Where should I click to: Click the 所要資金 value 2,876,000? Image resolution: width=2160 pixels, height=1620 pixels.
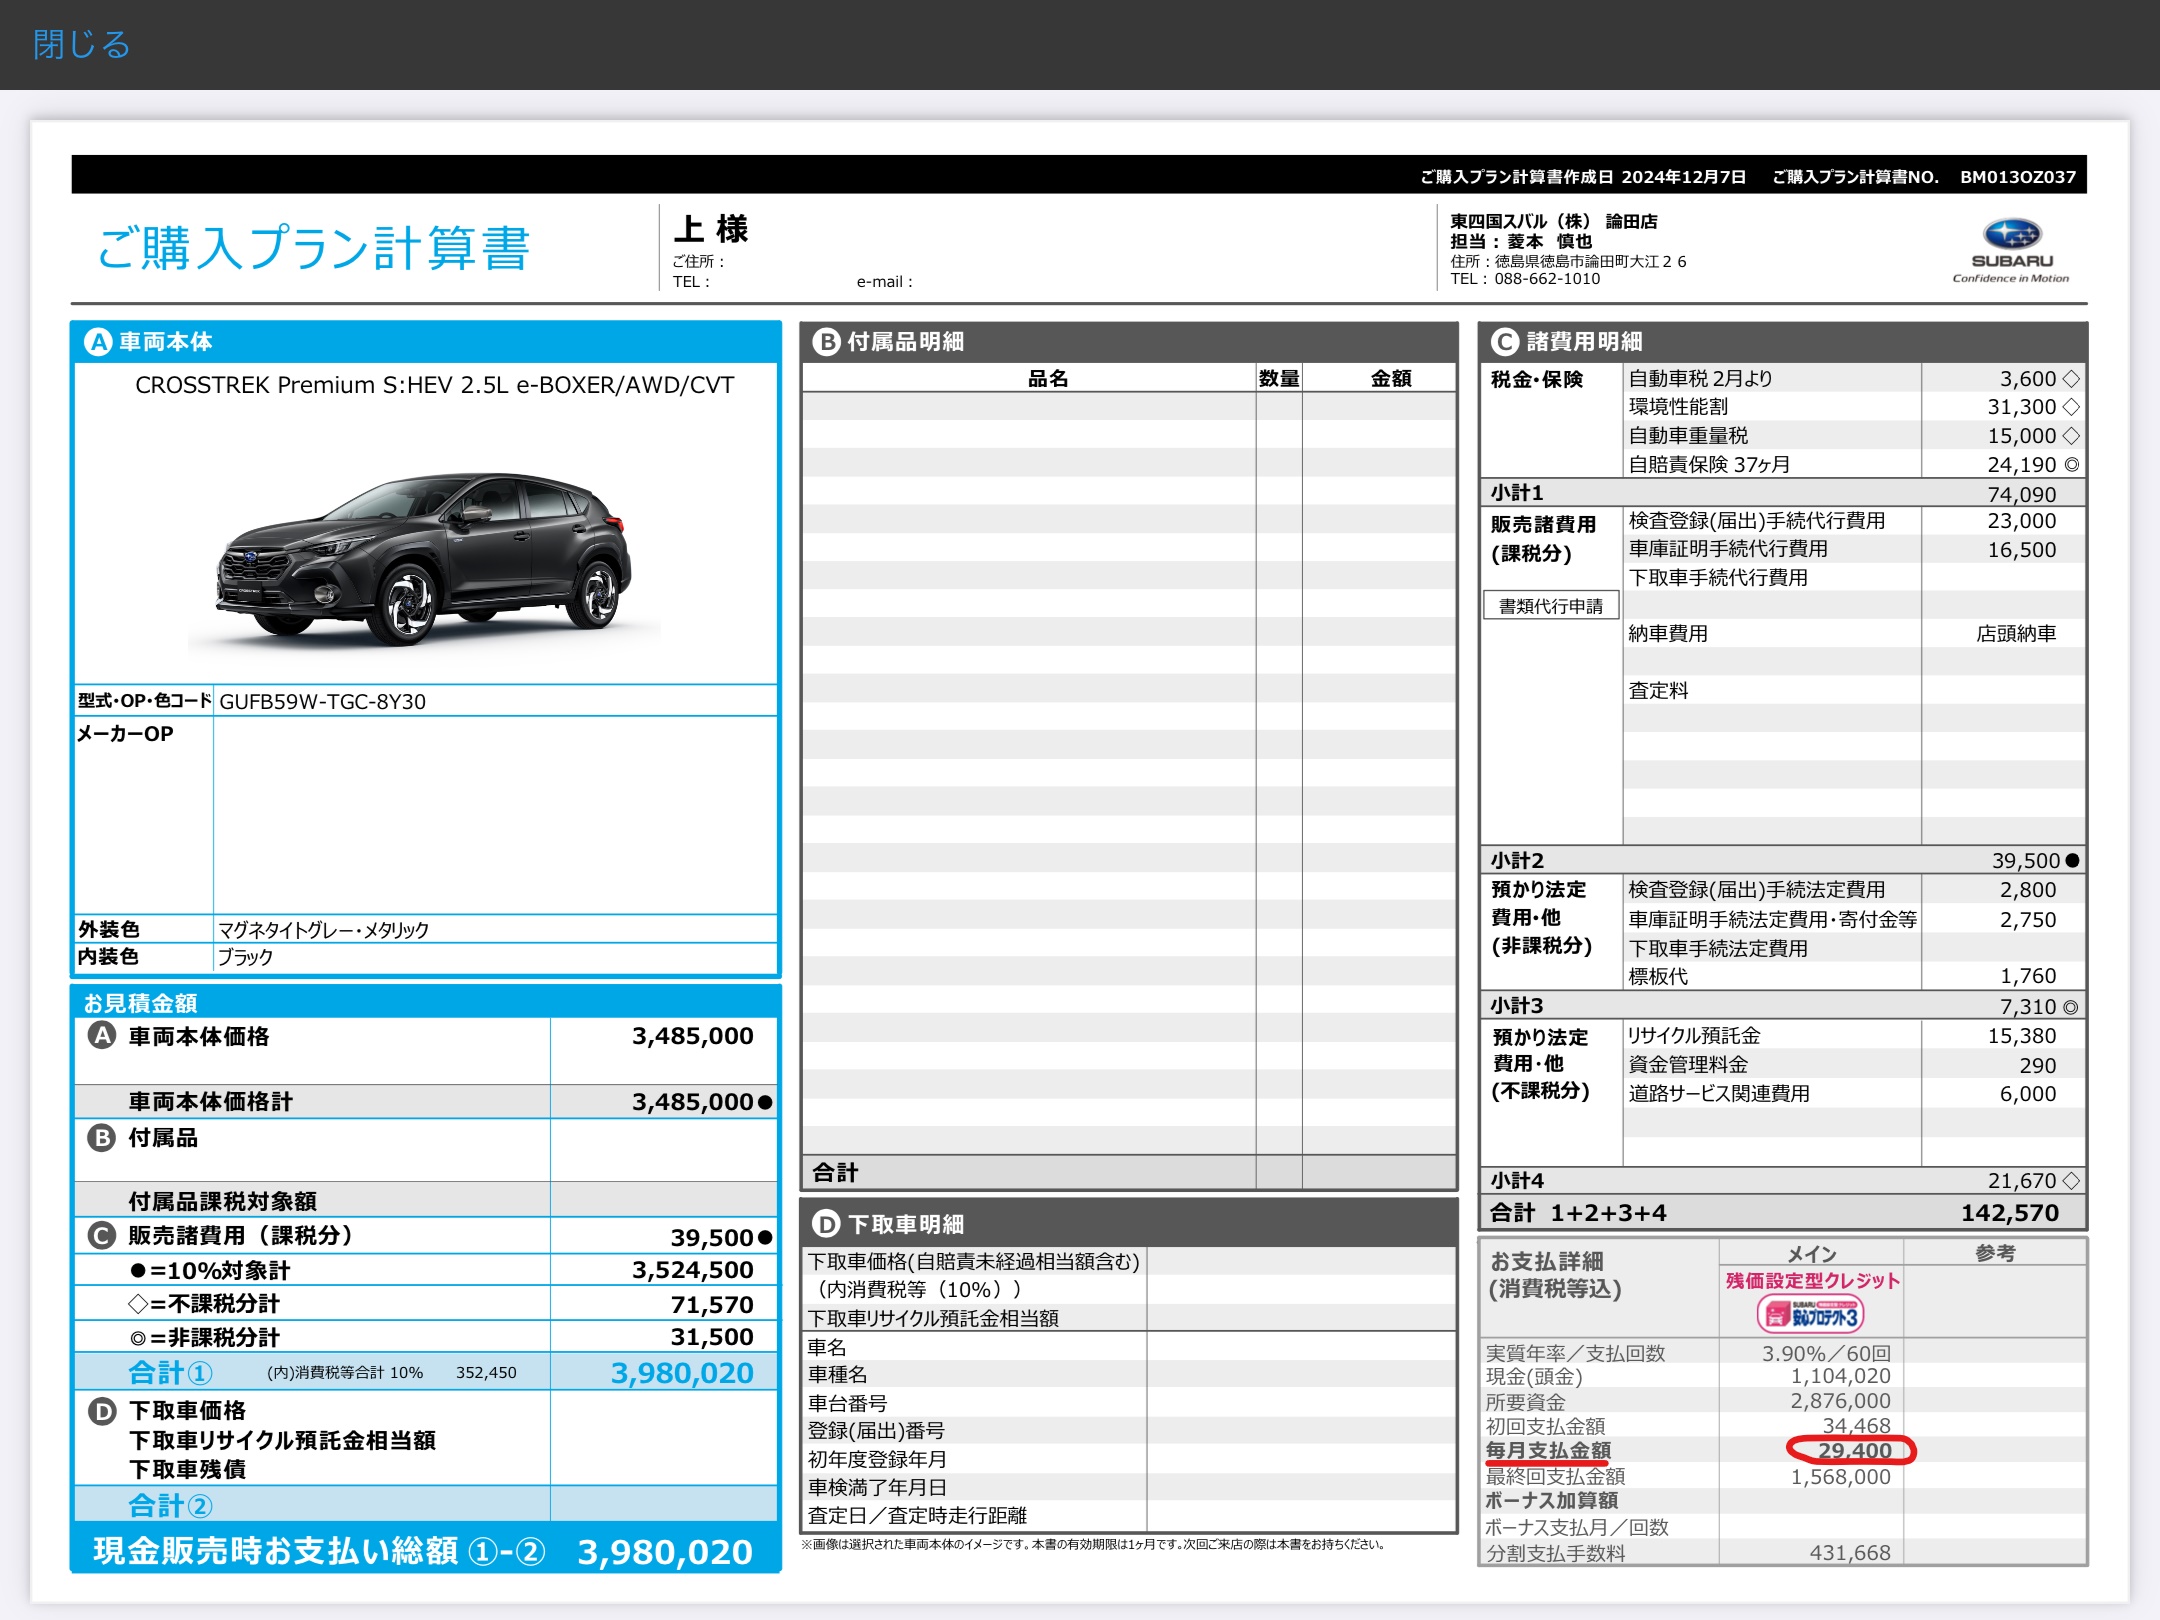point(1840,1401)
